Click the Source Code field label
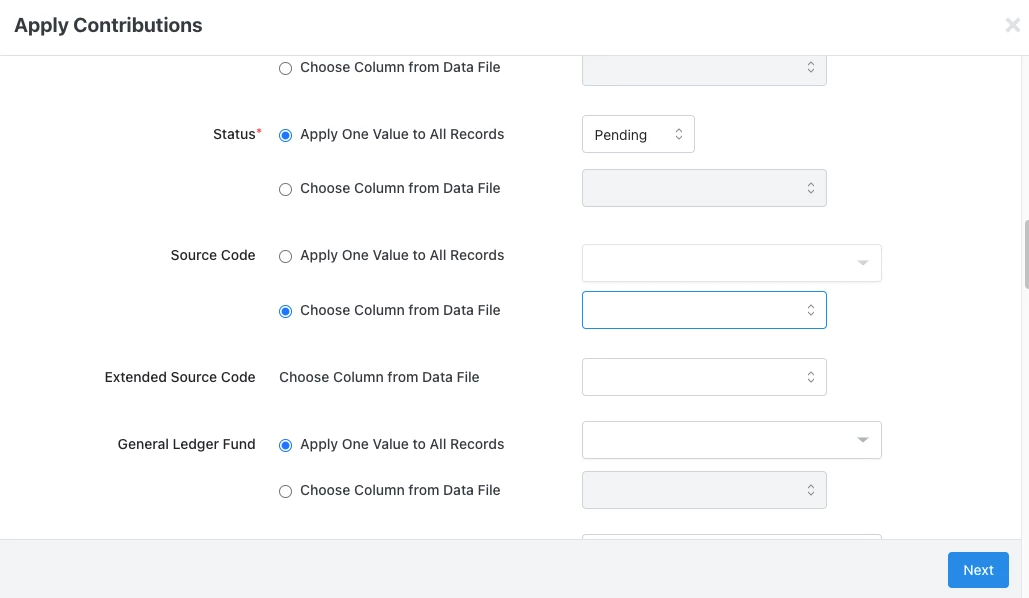This screenshot has width=1029, height=598. tap(213, 255)
